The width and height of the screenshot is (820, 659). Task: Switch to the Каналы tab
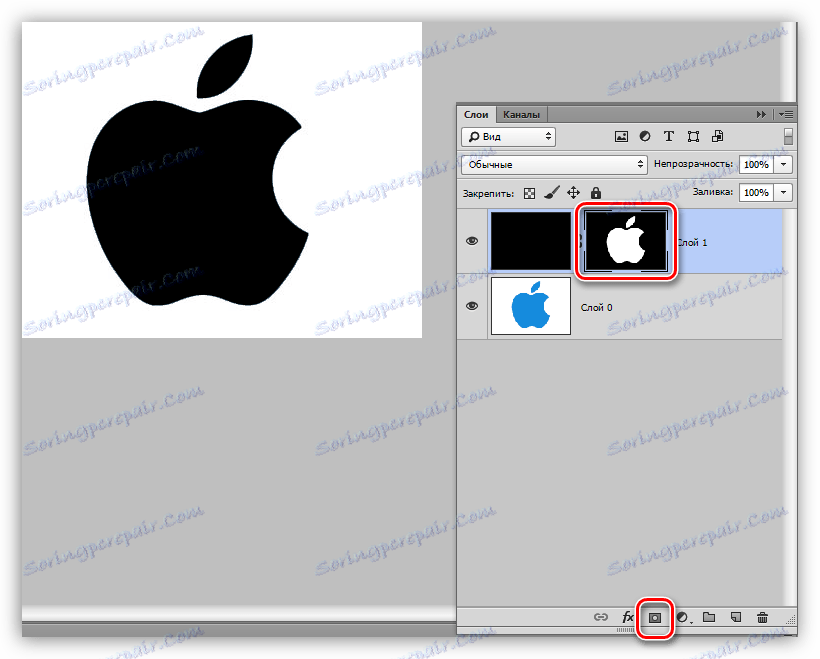(521, 115)
